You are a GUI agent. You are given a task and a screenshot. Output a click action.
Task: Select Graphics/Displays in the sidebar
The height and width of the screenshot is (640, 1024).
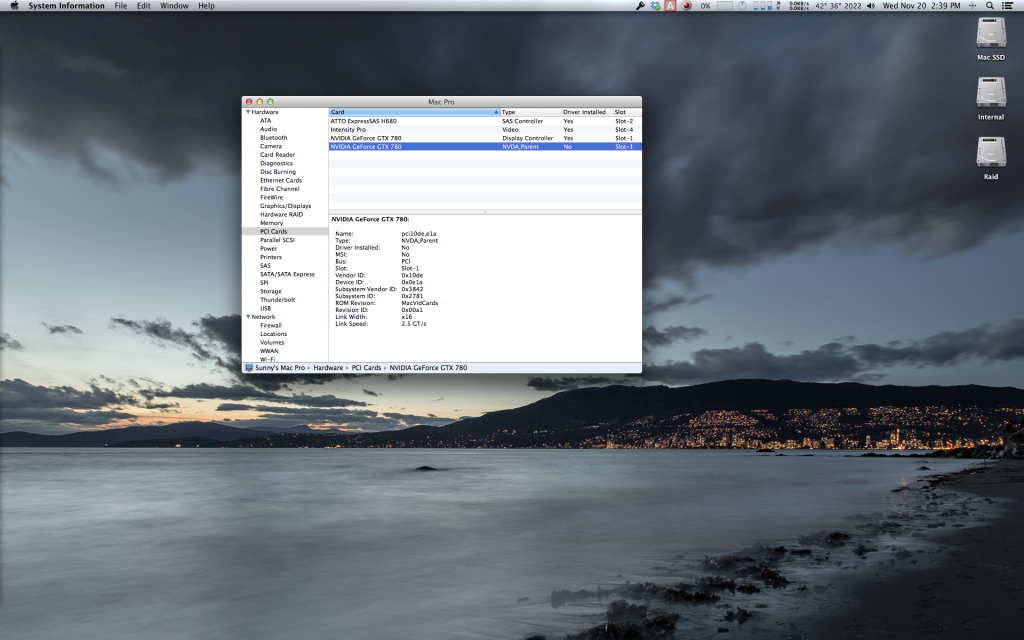click(285, 206)
